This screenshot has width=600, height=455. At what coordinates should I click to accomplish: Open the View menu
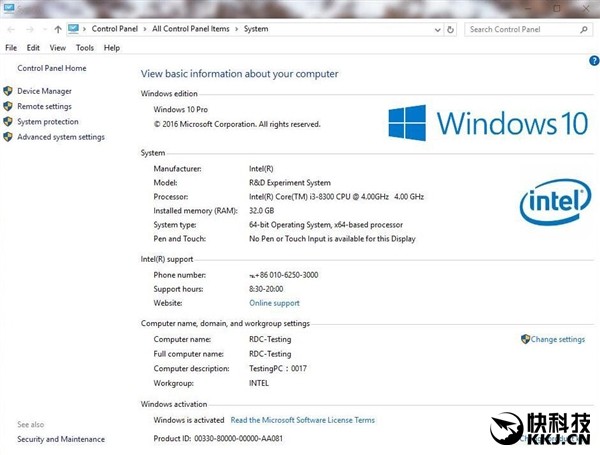(58, 48)
